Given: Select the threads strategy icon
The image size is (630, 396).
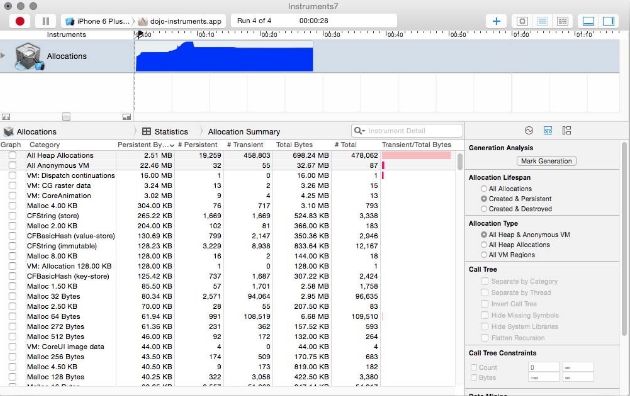Looking at the screenshot, I should 562,21.
